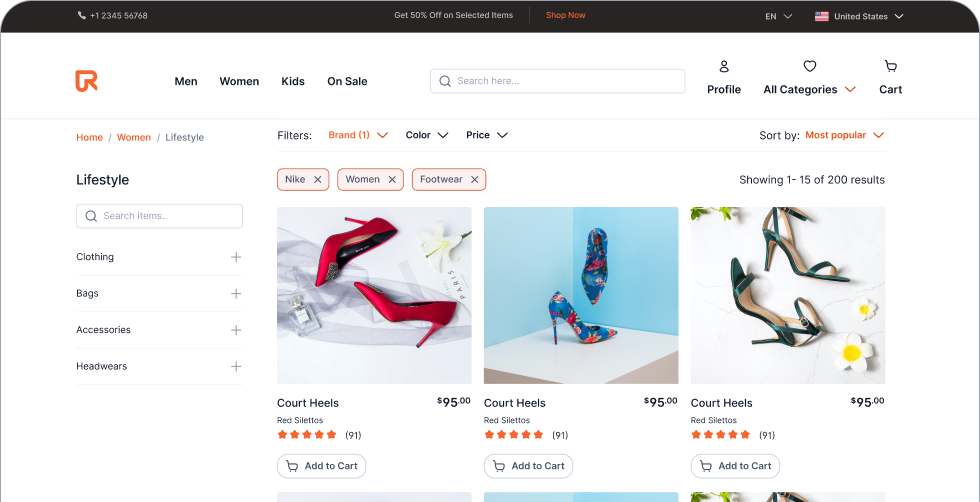Expand the Headwears category
The height and width of the screenshot is (502, 980).
236,367
